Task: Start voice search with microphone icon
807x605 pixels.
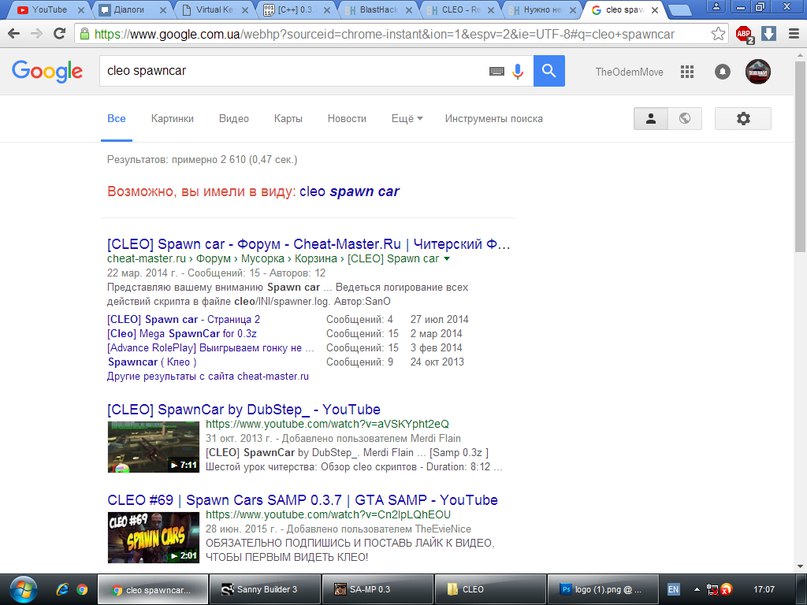Action: [x=518, y=71]
